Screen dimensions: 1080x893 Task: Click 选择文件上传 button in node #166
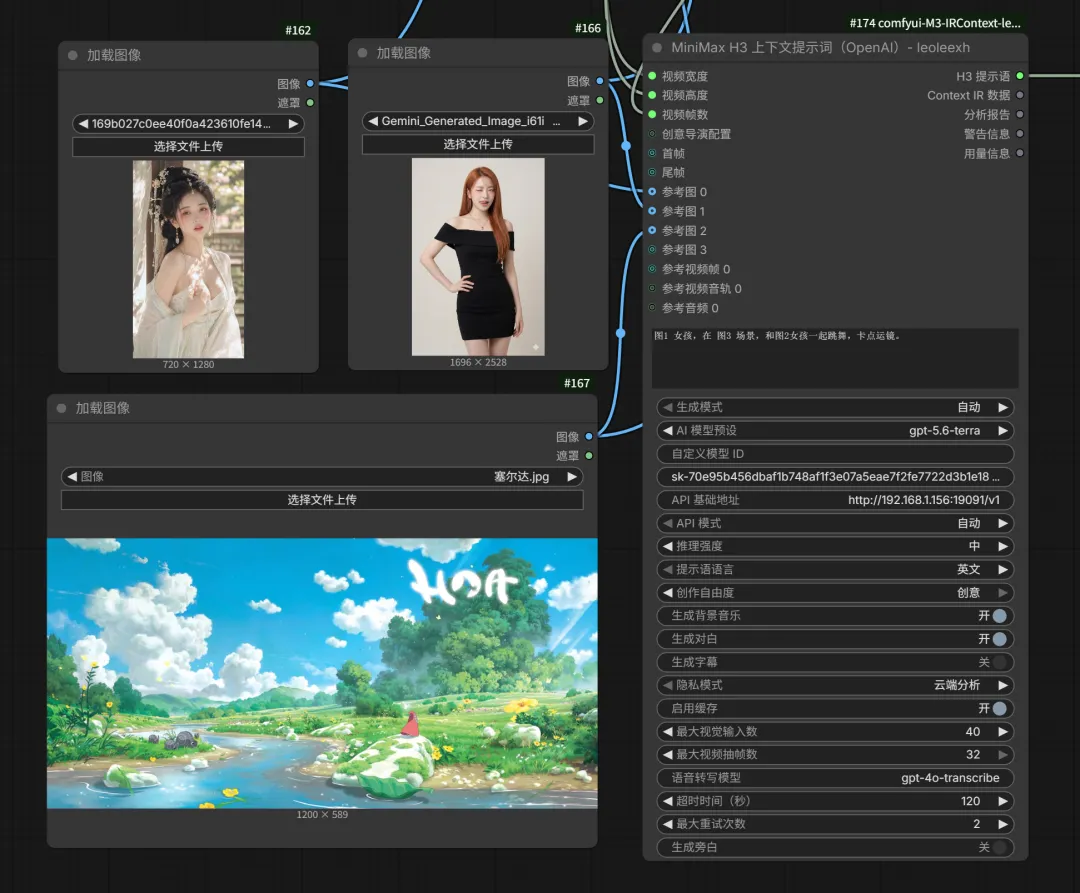click(x=478, y=144)
